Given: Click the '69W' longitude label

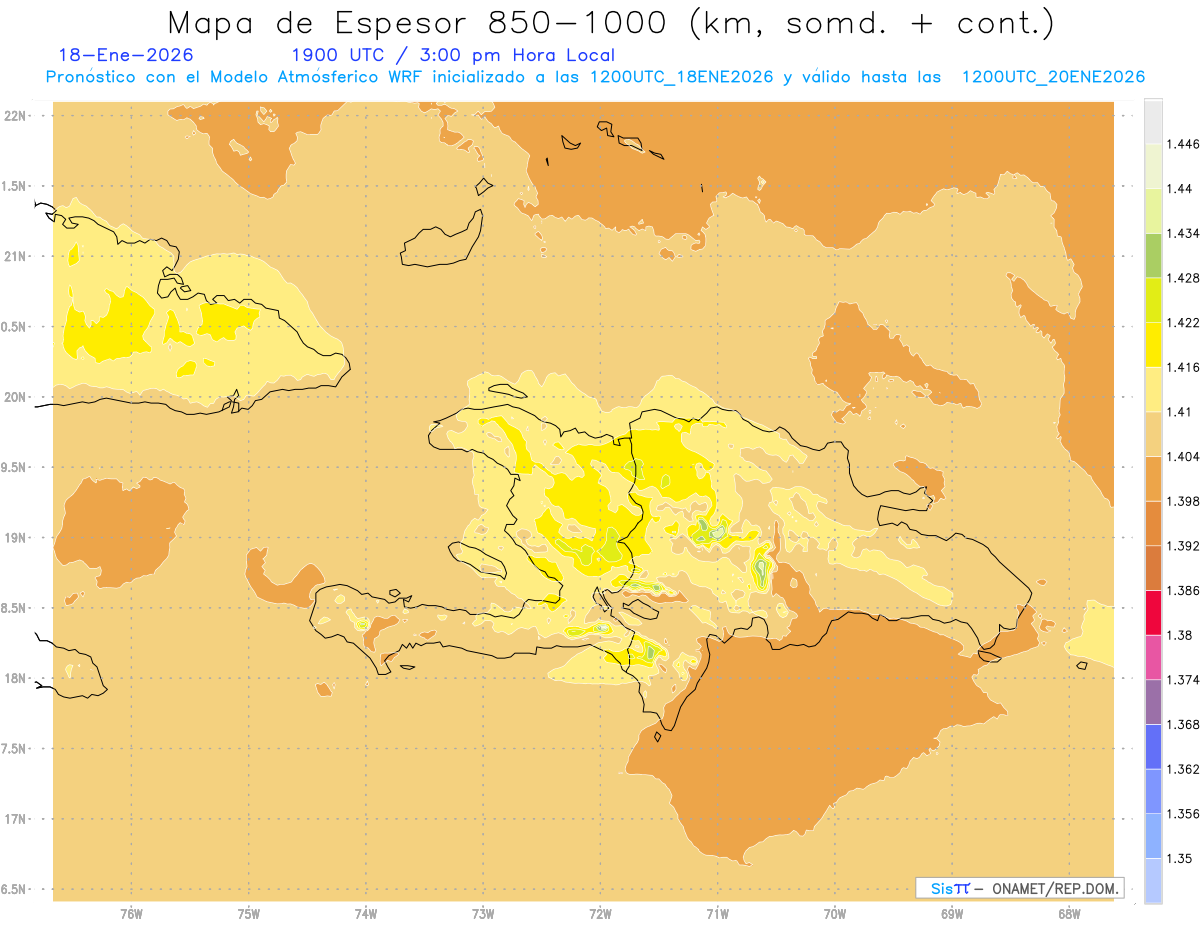Looking at the screenshot, I should pos(951,914).
